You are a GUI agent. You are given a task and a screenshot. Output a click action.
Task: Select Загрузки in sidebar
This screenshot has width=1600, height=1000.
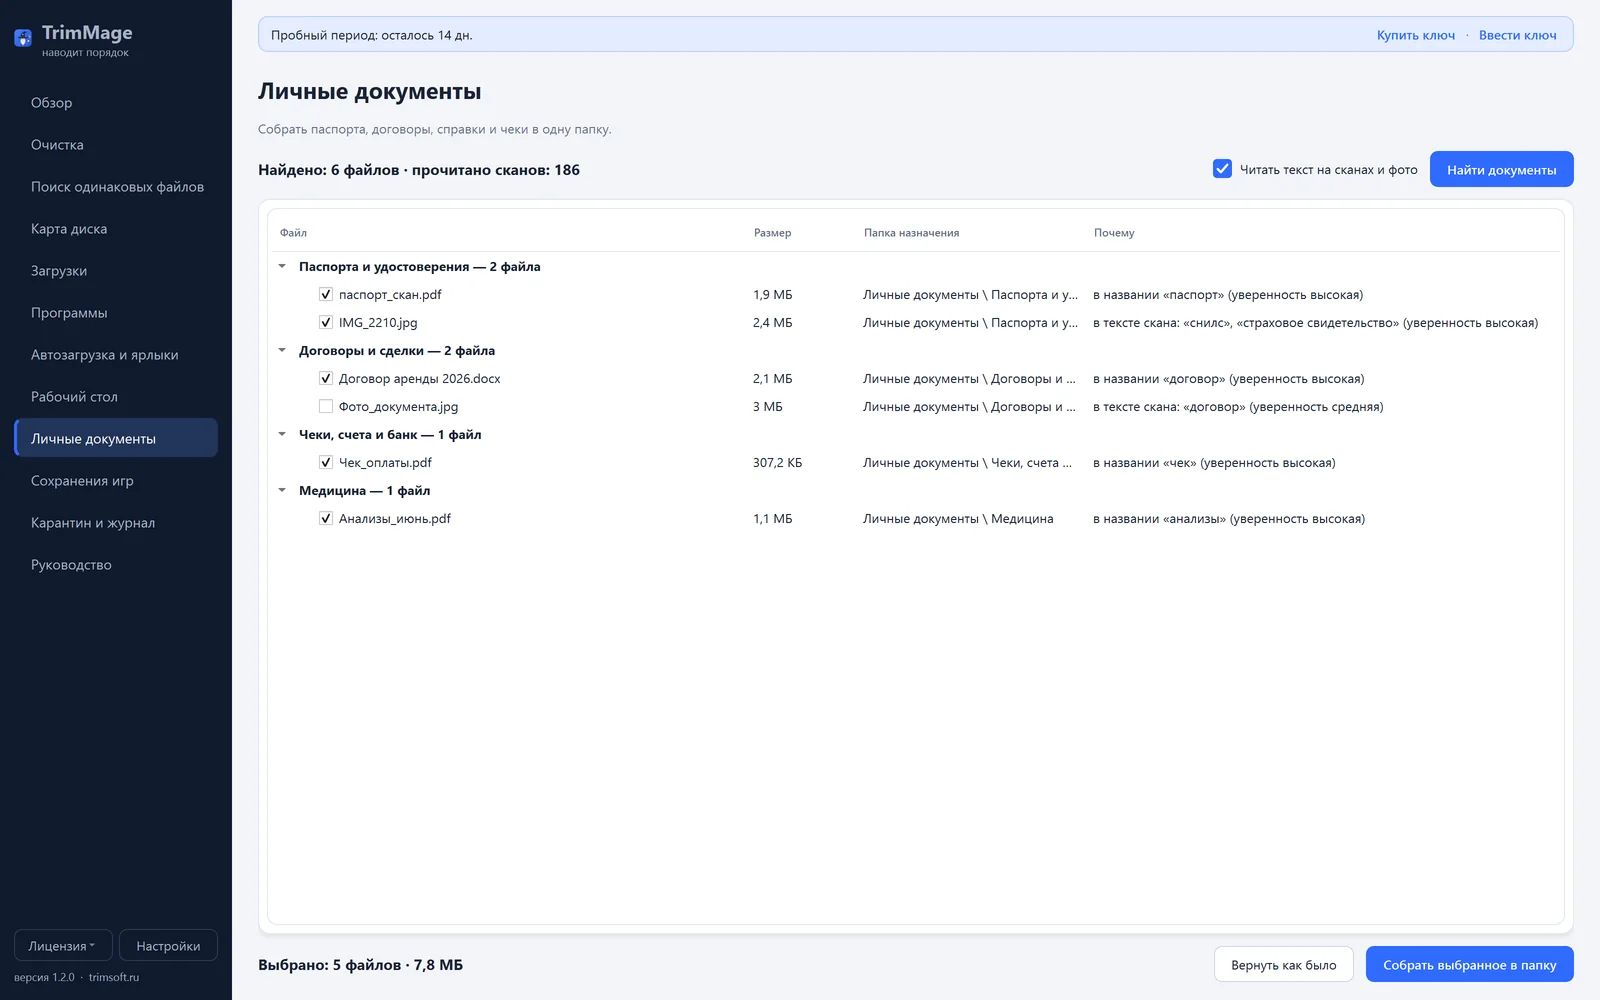116,270
